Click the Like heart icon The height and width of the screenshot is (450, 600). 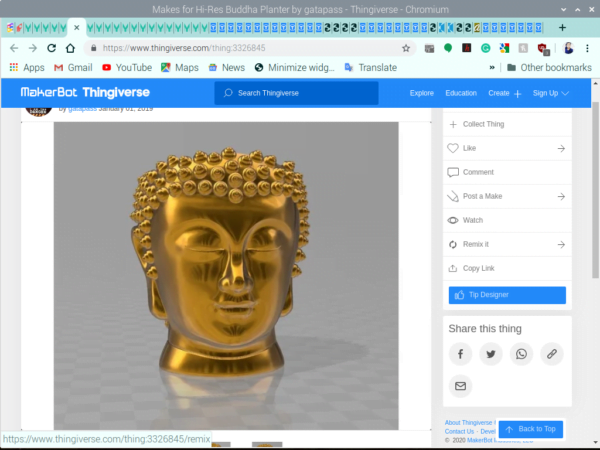tap(453, 148)
